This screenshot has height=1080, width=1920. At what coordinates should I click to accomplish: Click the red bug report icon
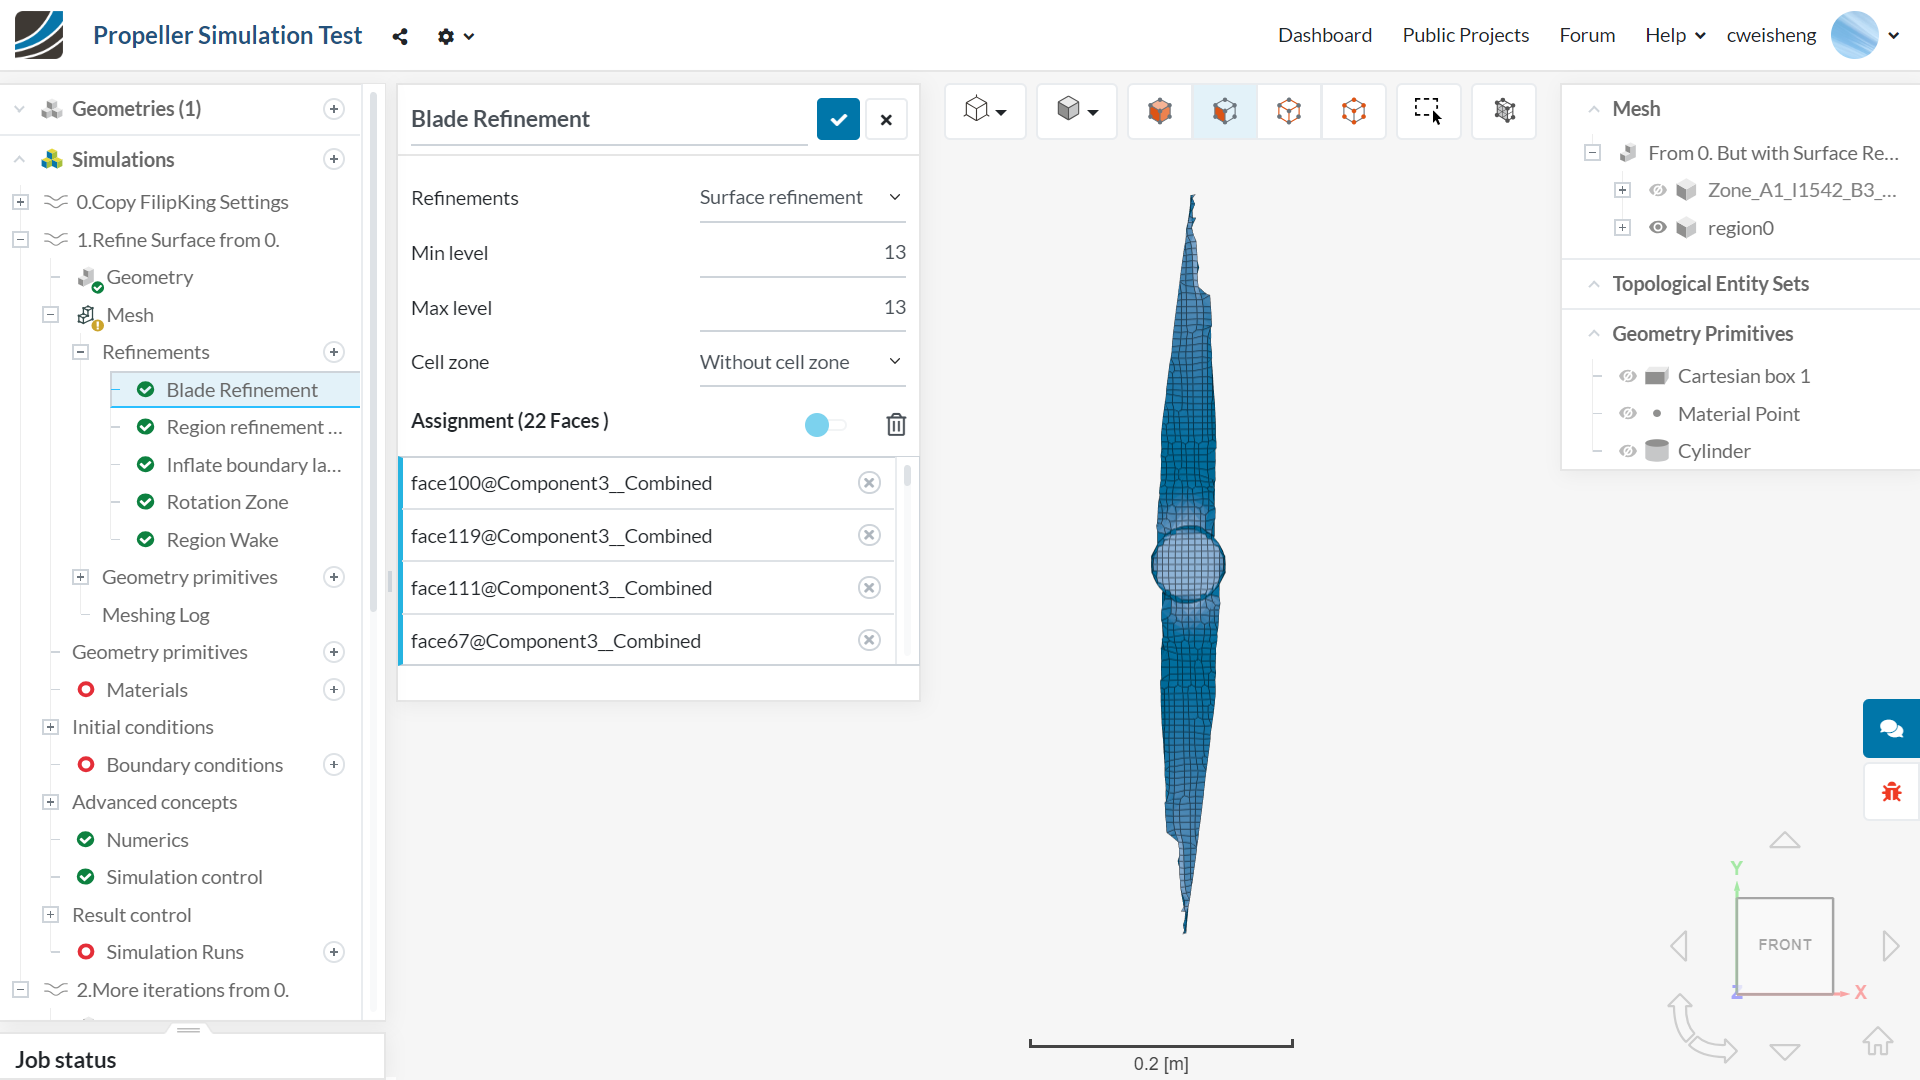pos(1890,792)
